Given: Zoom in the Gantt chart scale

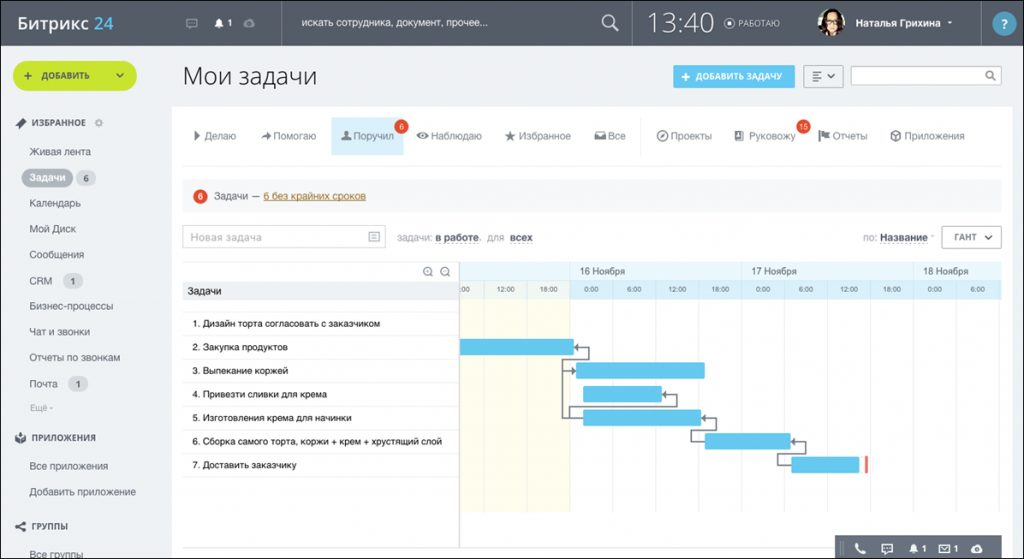Looking at the screenshot, I should click(428, 271).
